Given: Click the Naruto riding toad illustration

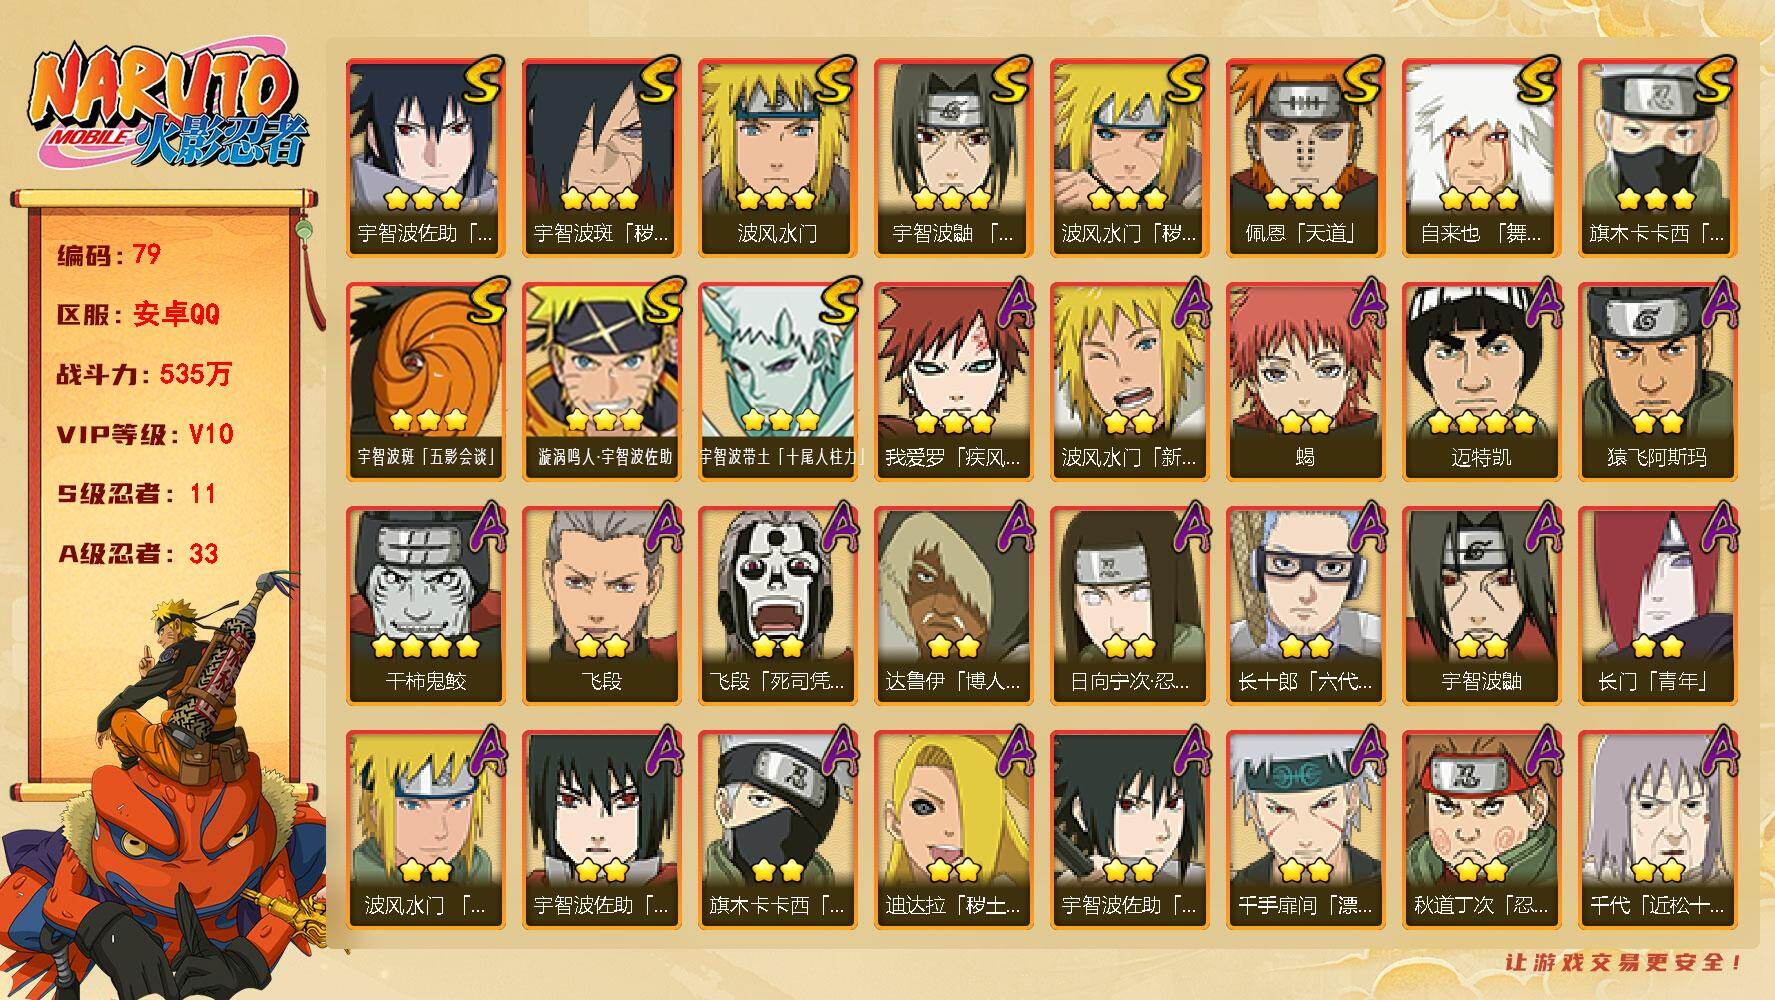Looking at the screenshot, I should point(165,790).
